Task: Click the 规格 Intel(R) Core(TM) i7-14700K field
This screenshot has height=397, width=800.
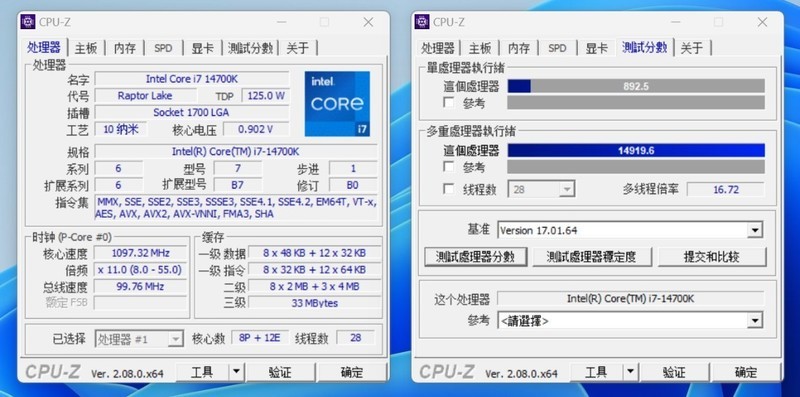Action: pyautogui.click(x=236, y=152)
